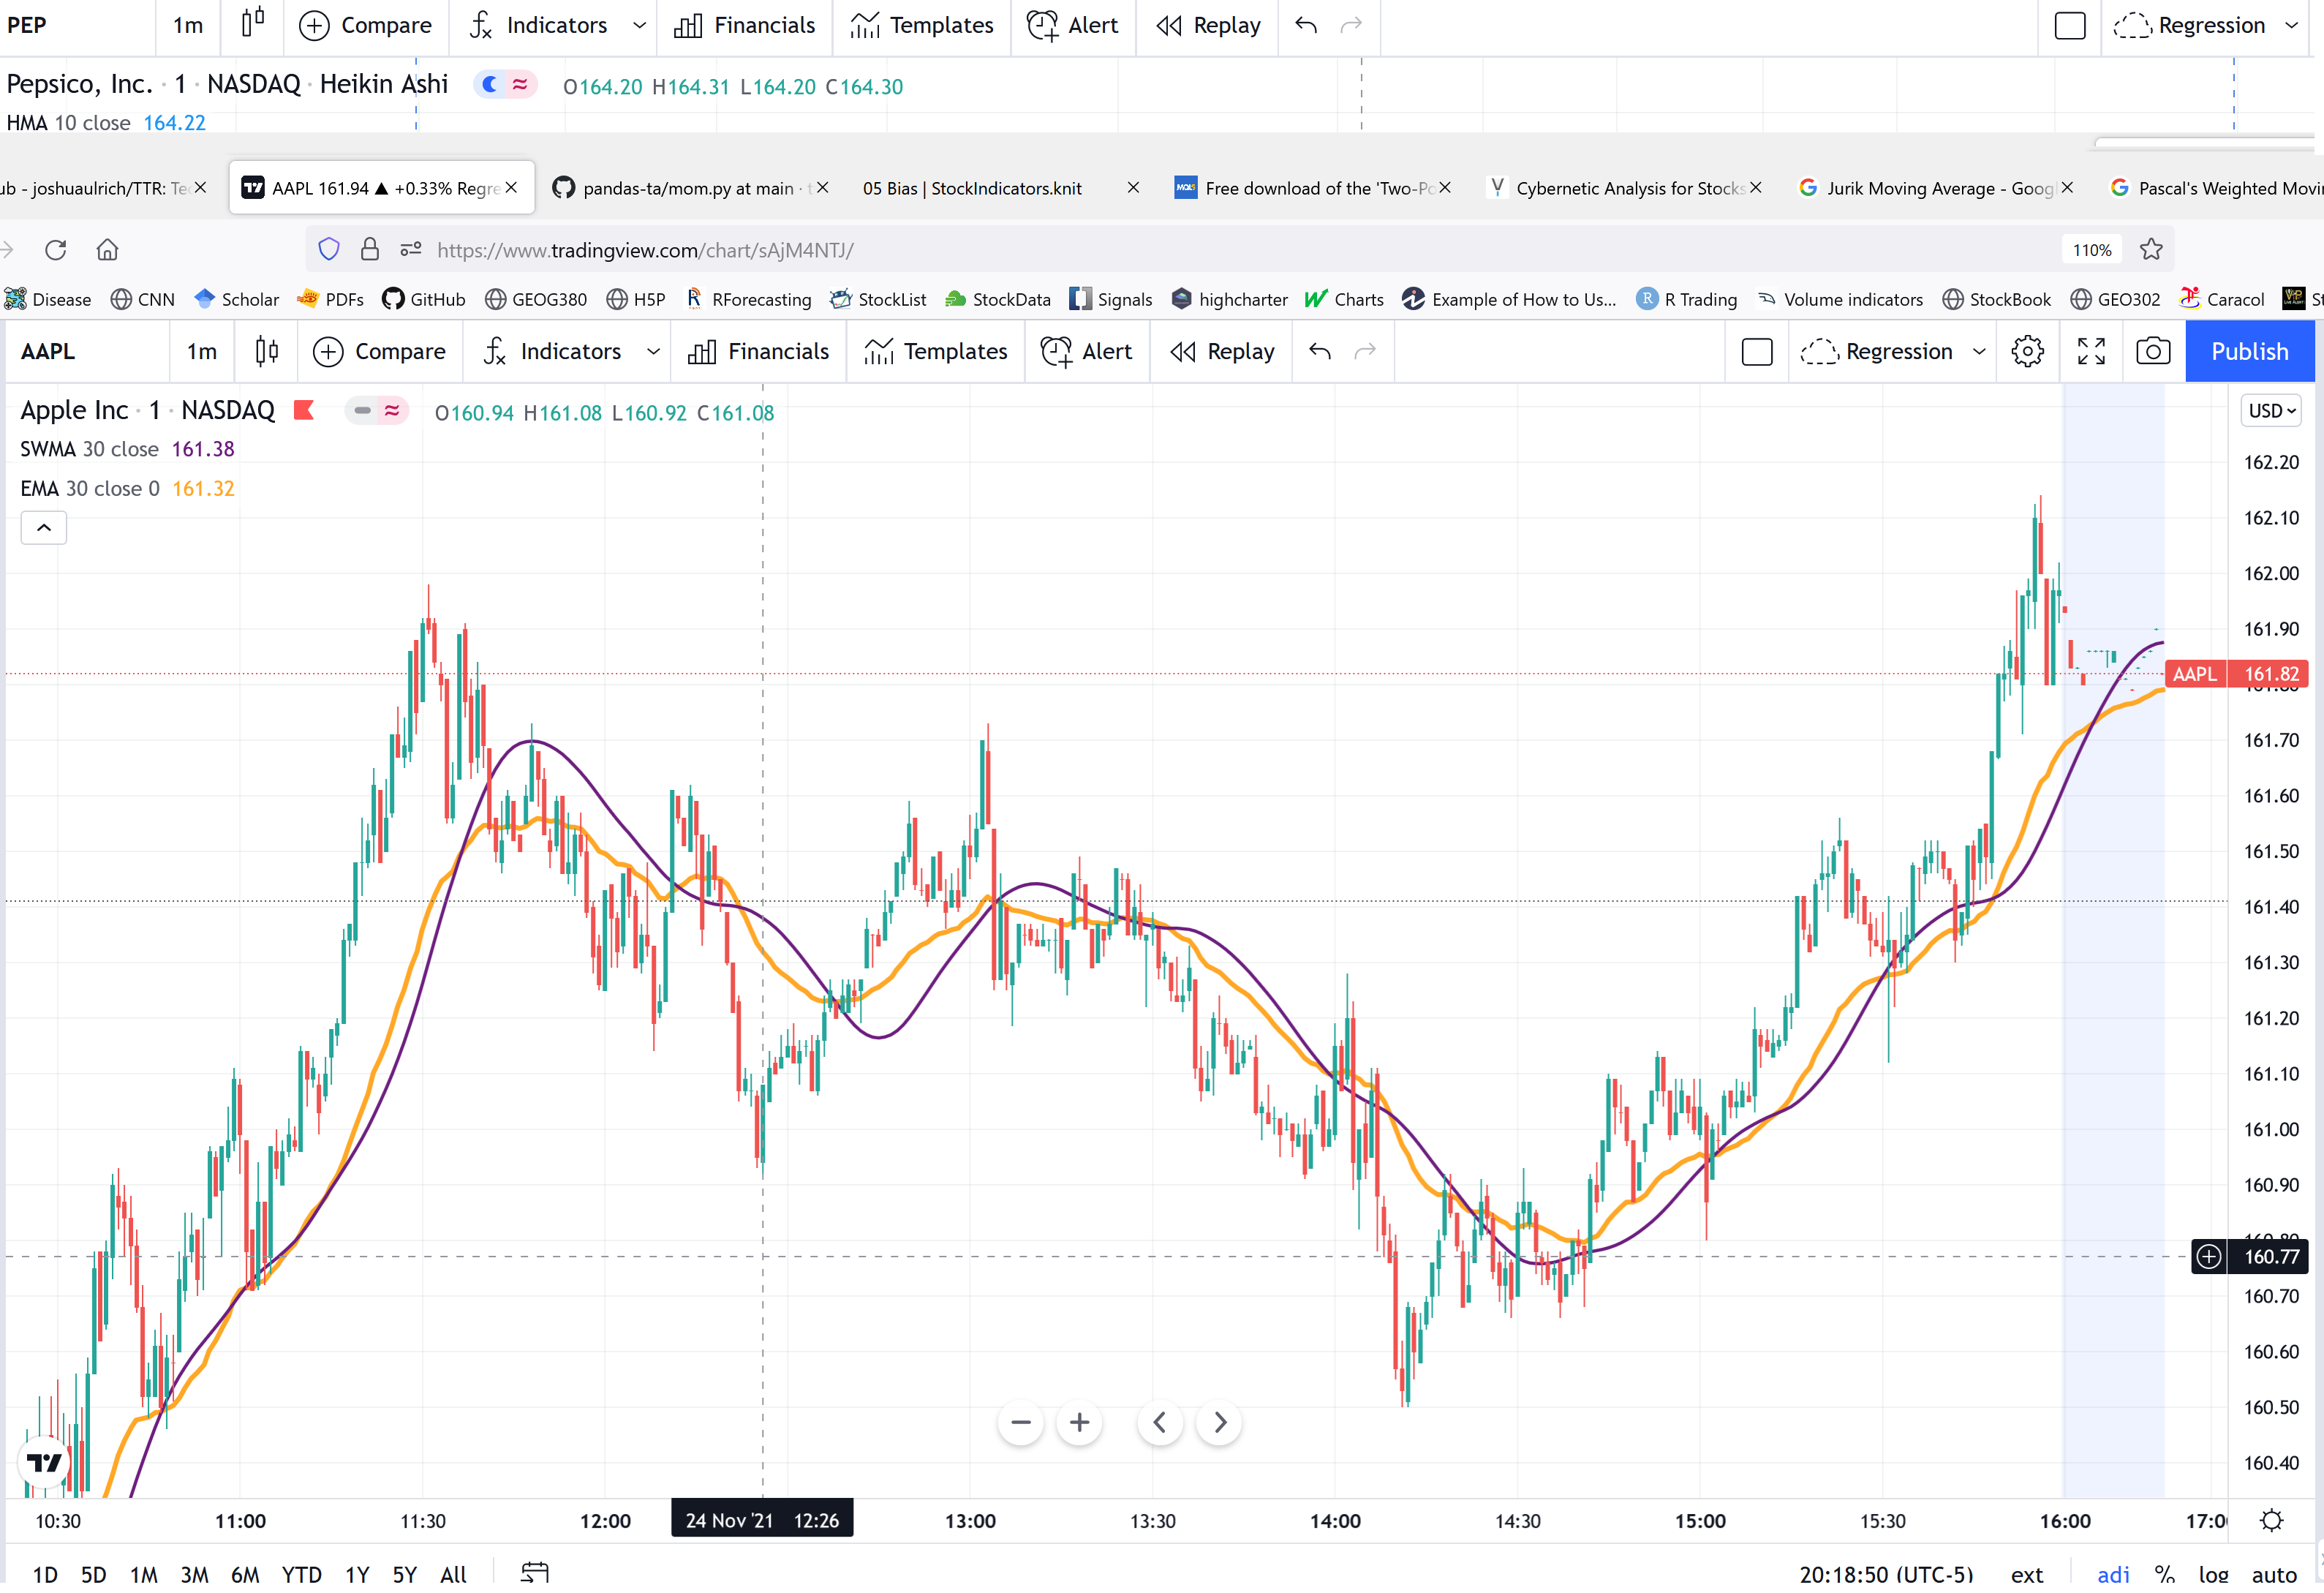The width and height of the screenshot is (2324, 1593).
Task: Take a snapshot with the camera icon
Action: pos(2152,352)
